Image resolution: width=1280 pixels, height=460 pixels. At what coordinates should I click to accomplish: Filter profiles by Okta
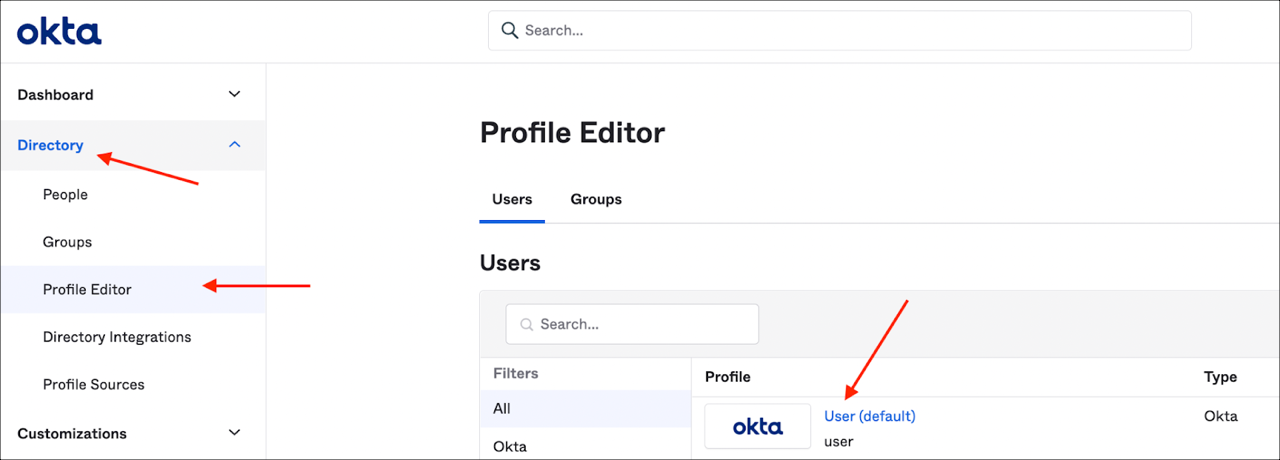click(510, 446)
